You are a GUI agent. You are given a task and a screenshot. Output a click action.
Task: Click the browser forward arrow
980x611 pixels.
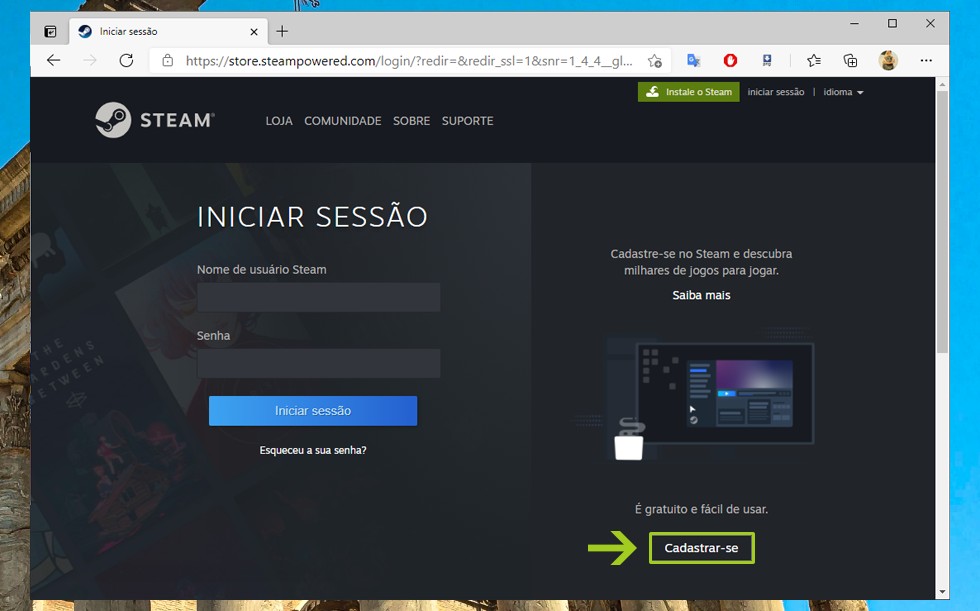click(x=90, y=61)
